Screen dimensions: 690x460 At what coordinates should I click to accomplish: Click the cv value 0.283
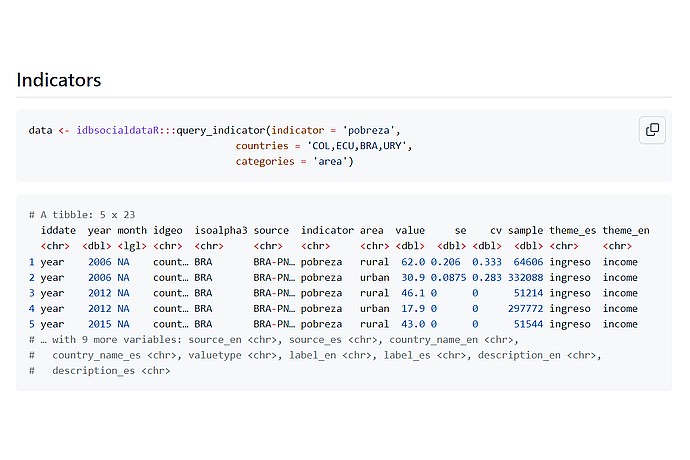pos(487,277)
